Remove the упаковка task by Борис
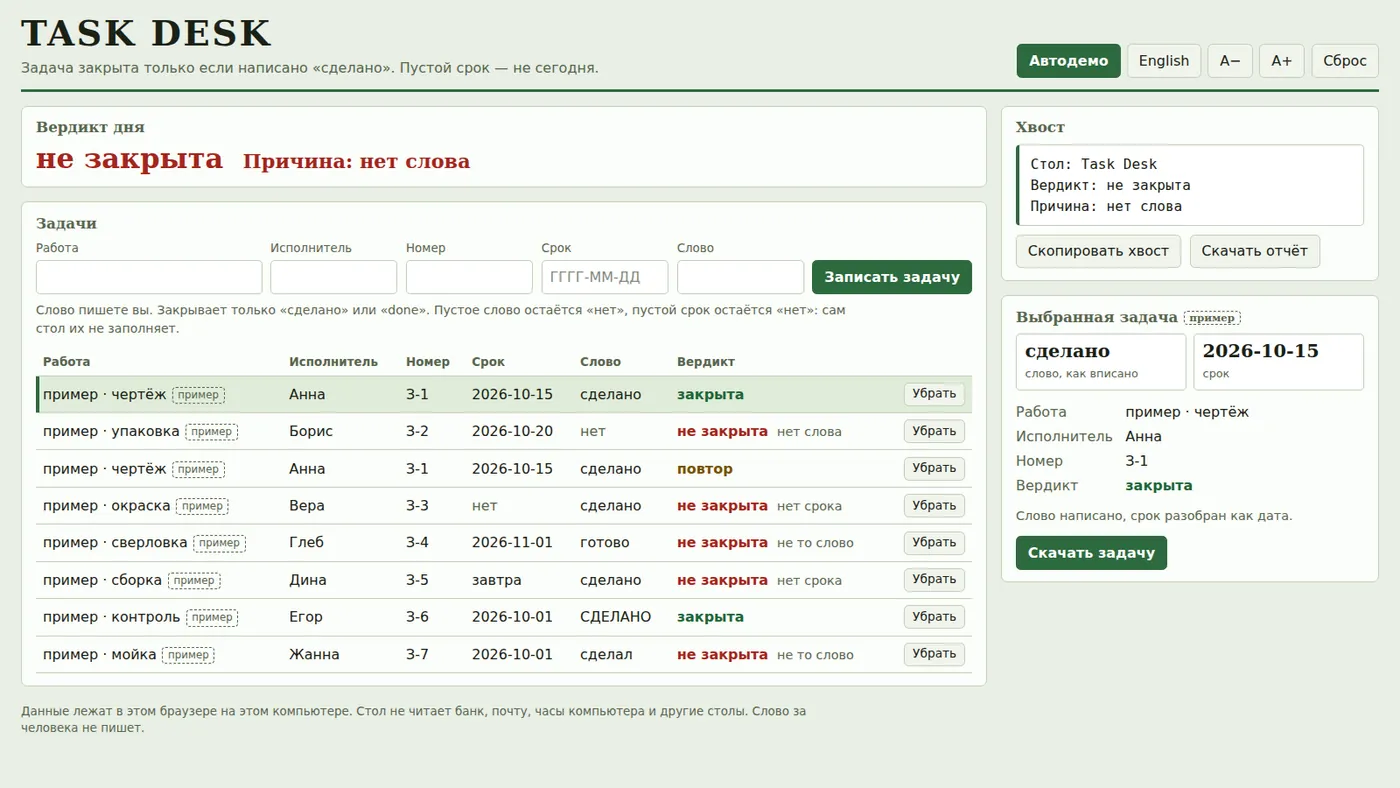 coord(934,431)
